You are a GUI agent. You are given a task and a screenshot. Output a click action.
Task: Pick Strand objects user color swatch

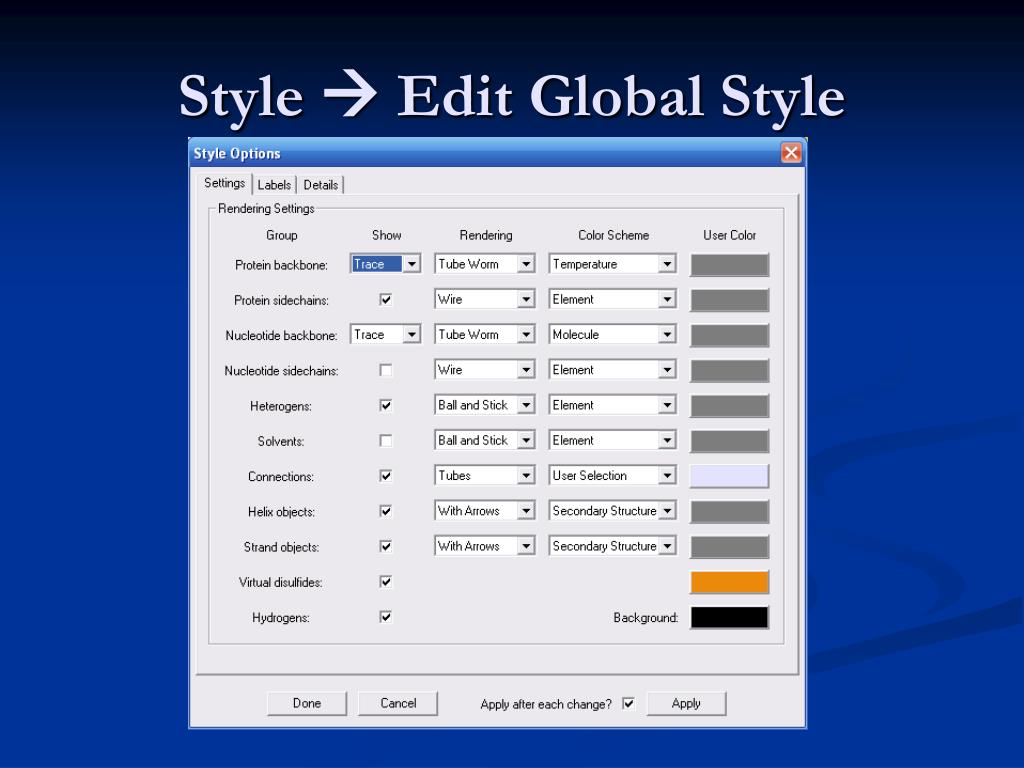(729, 547)
